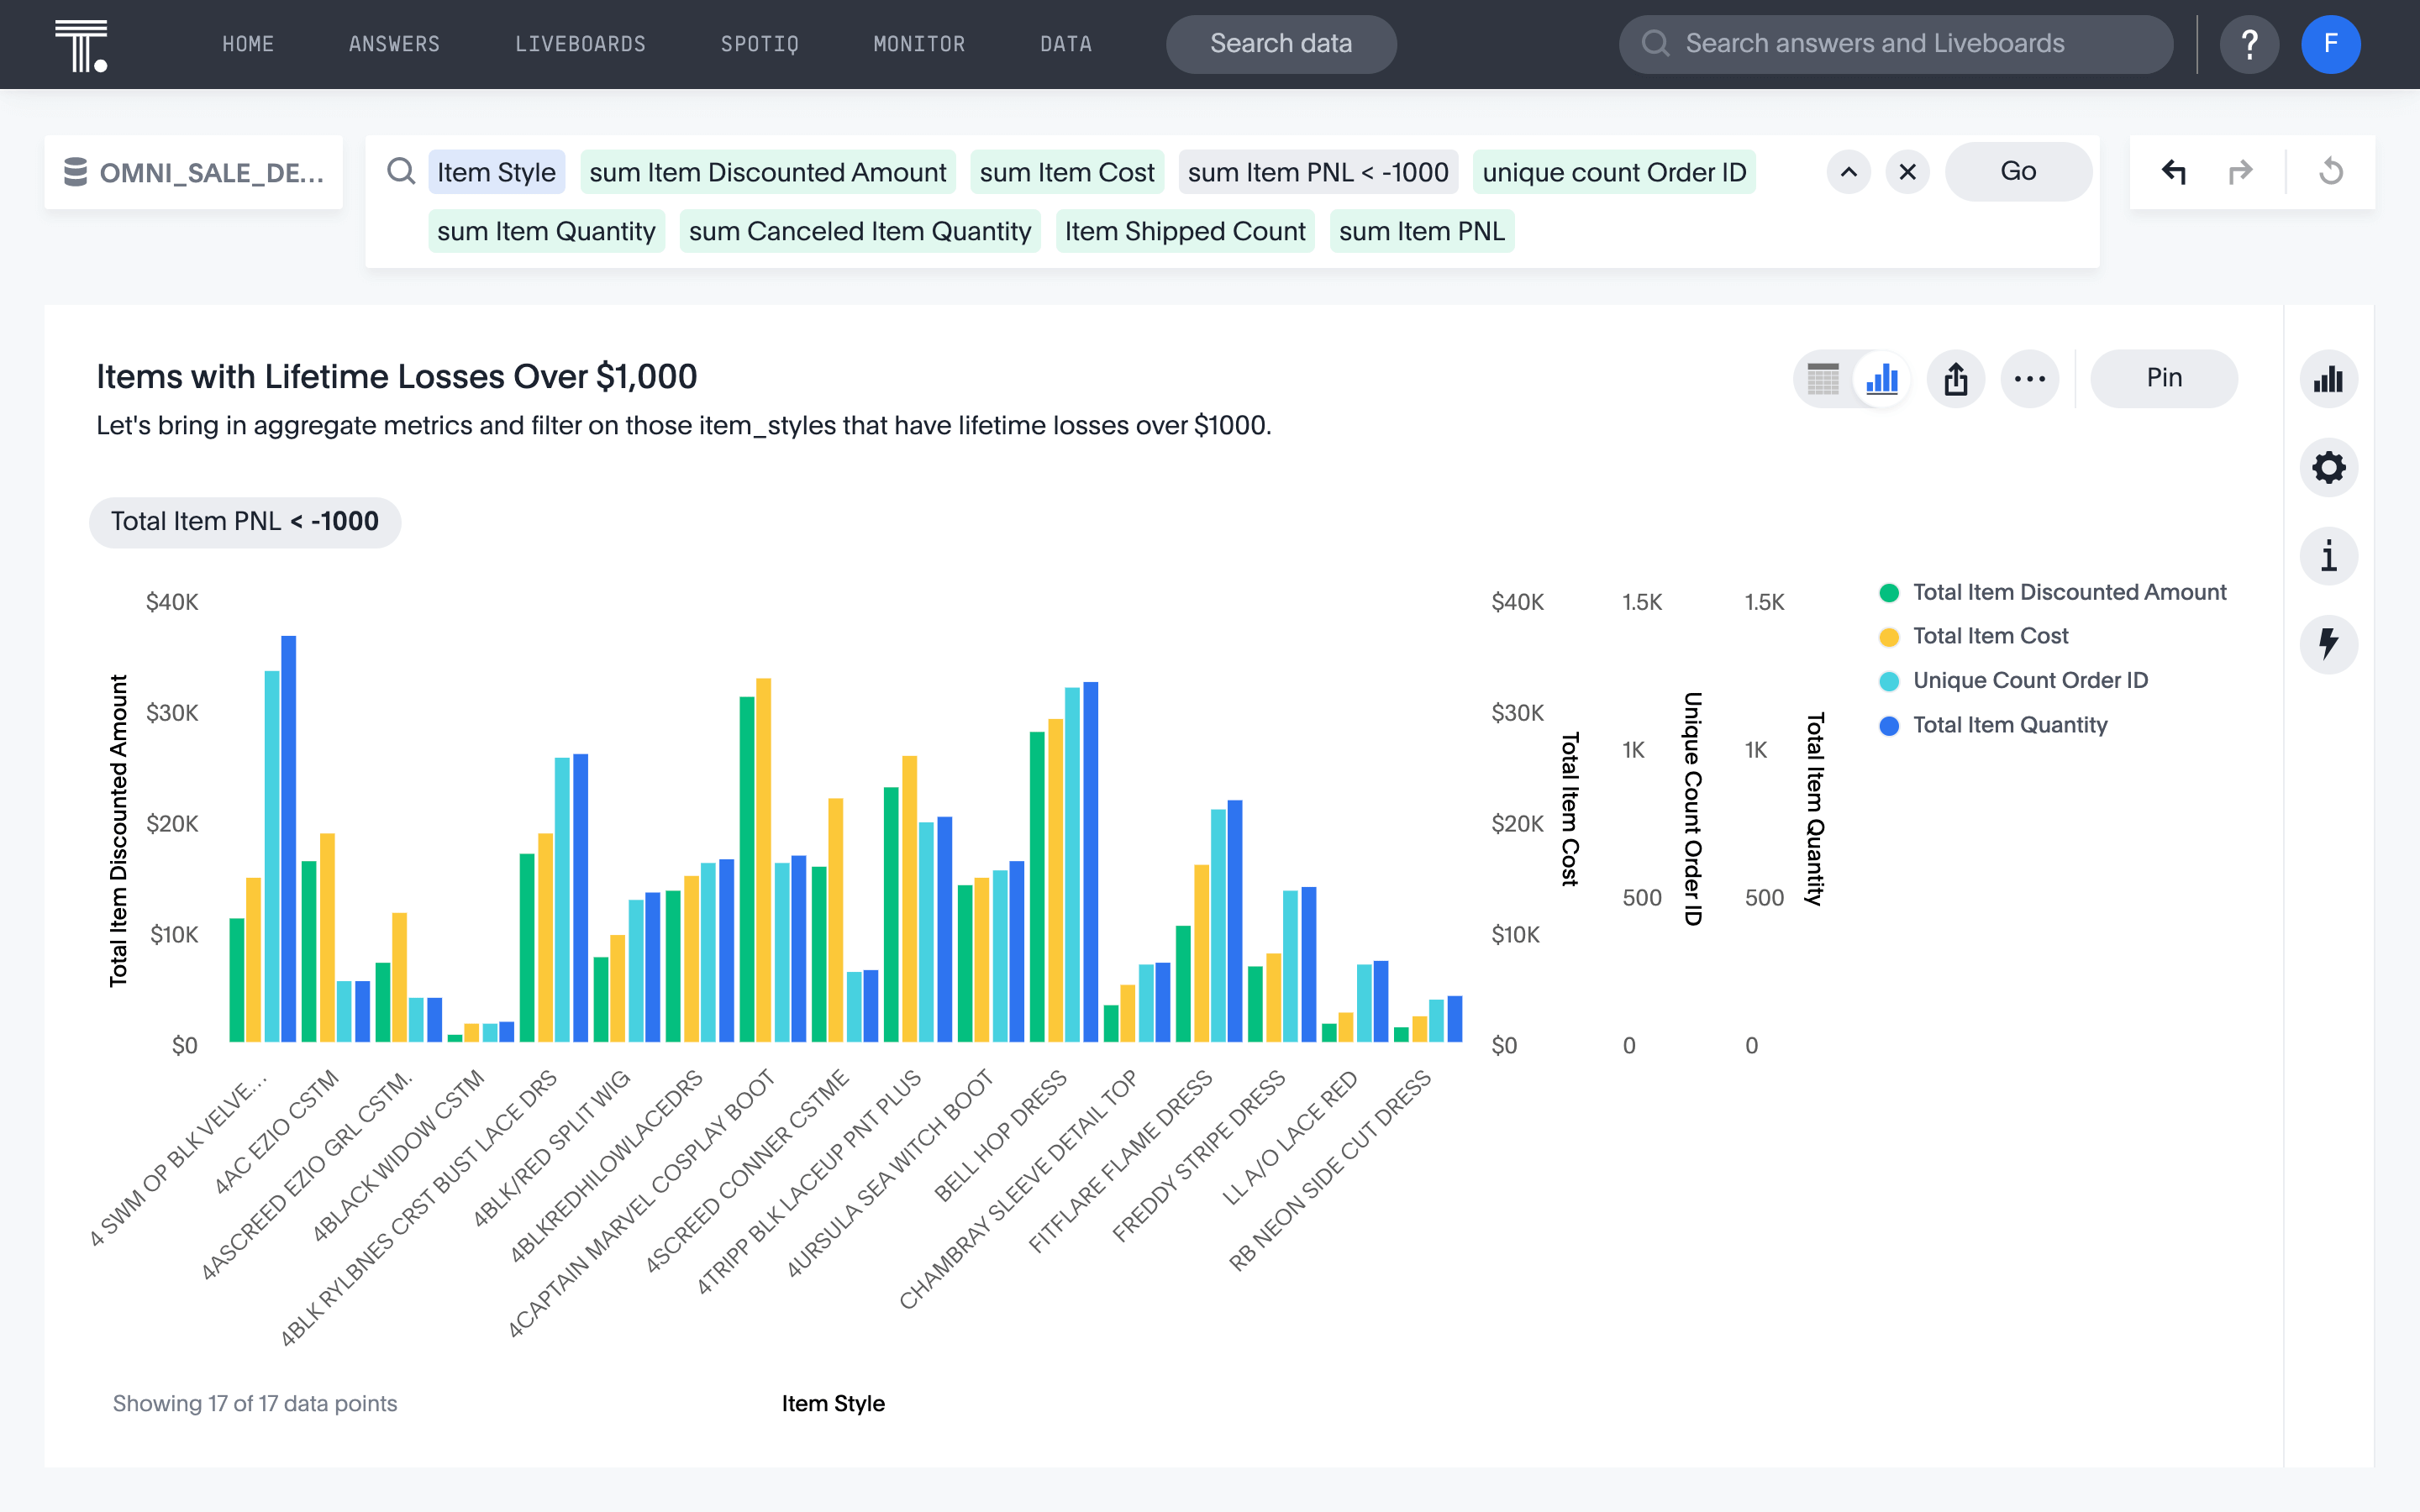Toggle the chart to table view
This screenshot has height=1512, width=2420.
[1823, 376]
